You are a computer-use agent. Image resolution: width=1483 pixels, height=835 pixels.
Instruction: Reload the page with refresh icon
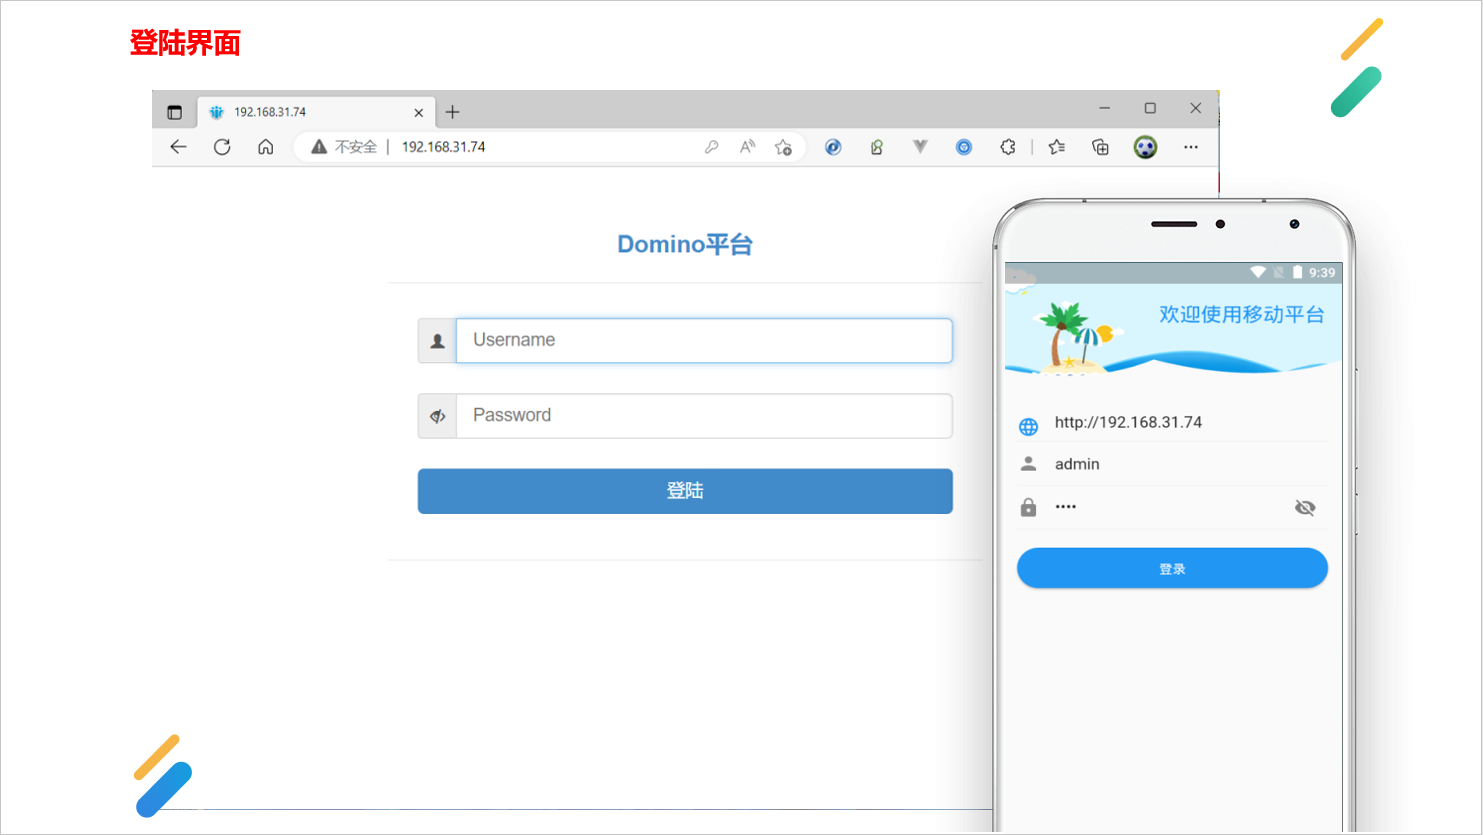[x=222, y=147]
